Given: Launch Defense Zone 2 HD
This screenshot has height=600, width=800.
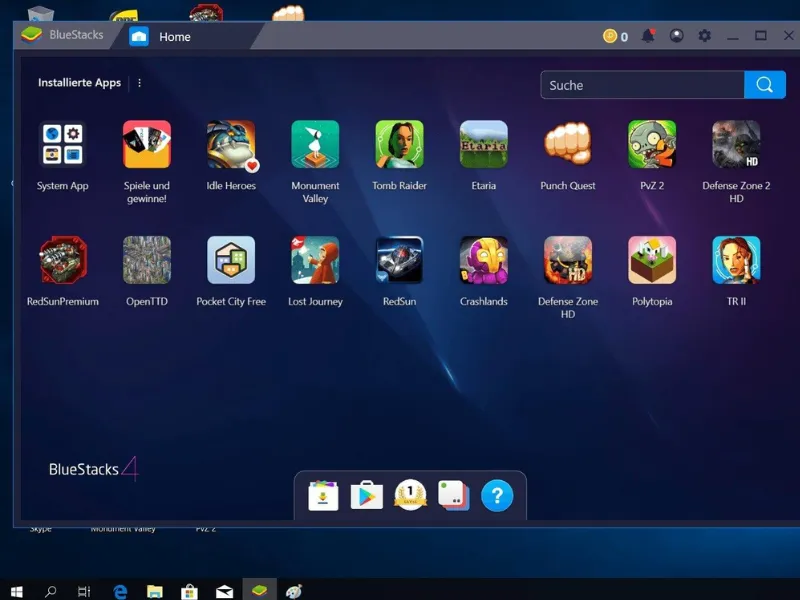Looking at the screenshot, I should tap(736, 144).
